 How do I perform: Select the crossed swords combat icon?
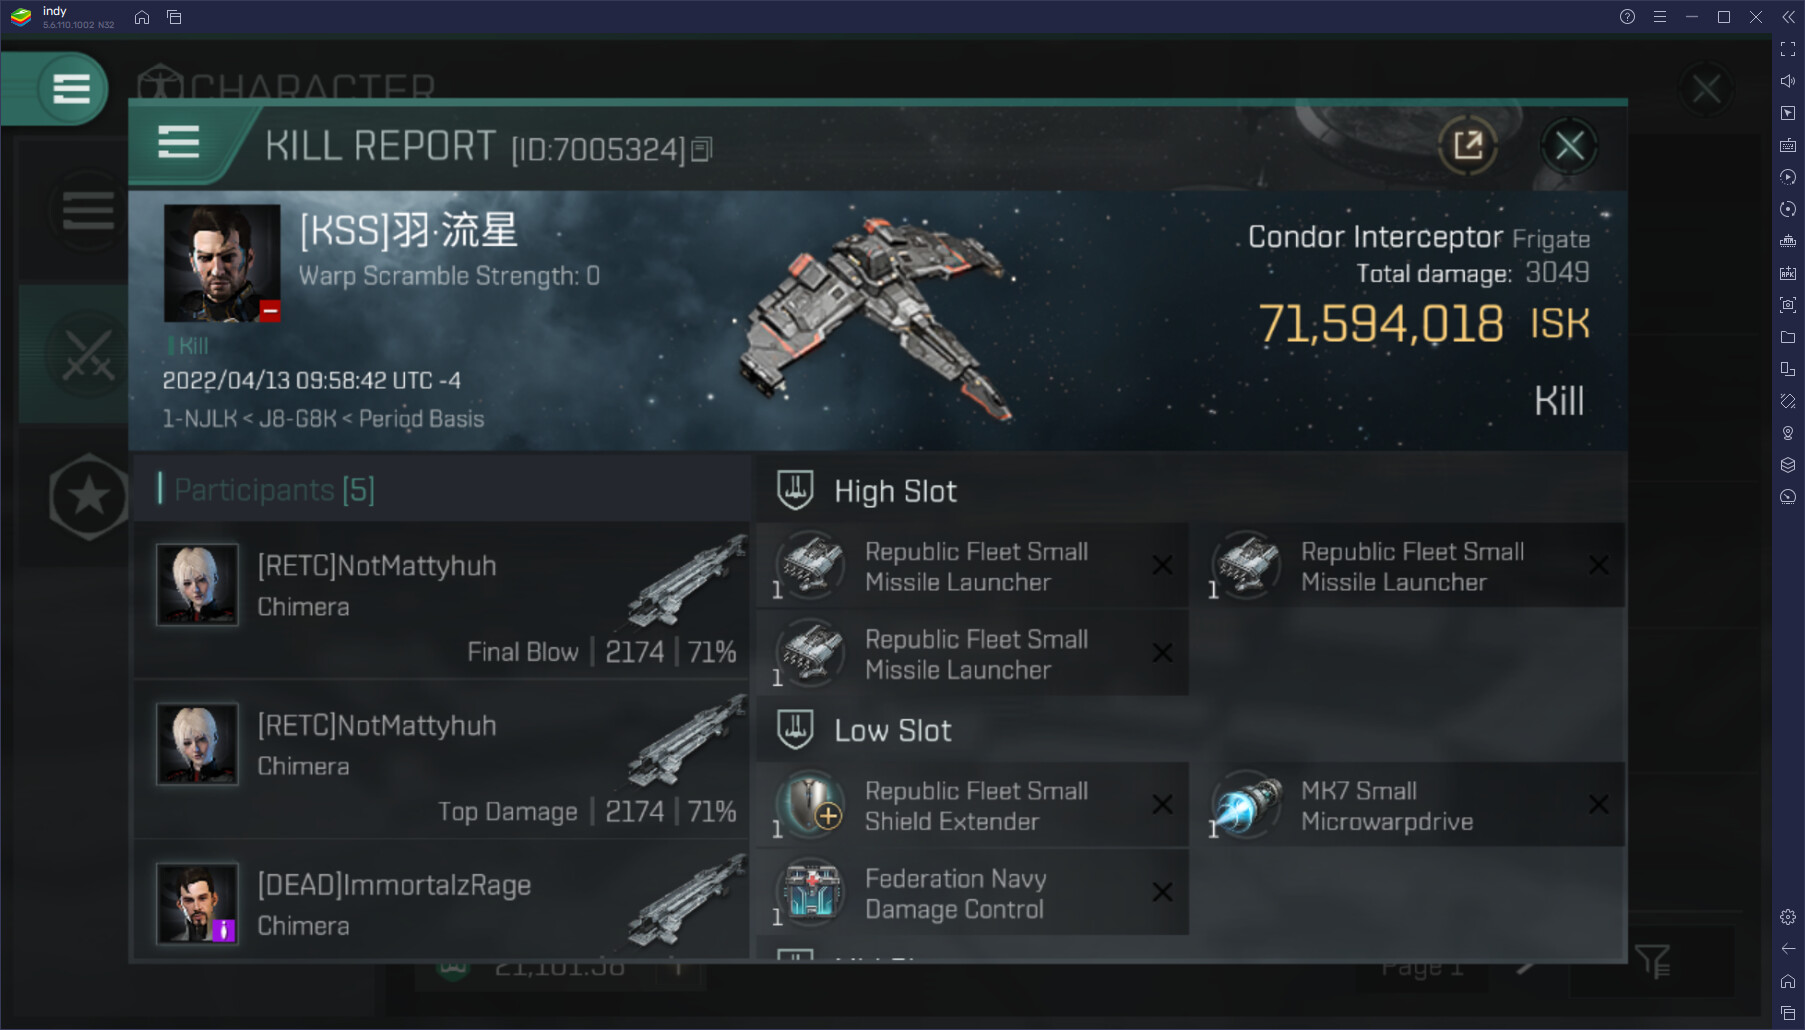coord(88,354)
